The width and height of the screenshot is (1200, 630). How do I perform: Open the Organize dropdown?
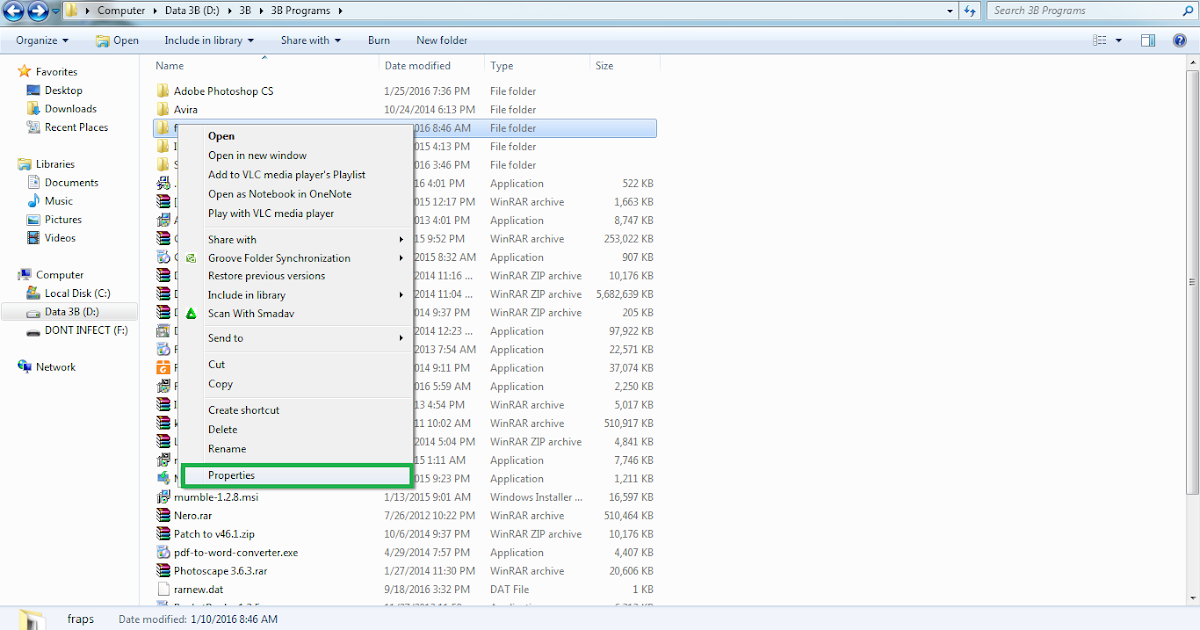pos(38,40)
